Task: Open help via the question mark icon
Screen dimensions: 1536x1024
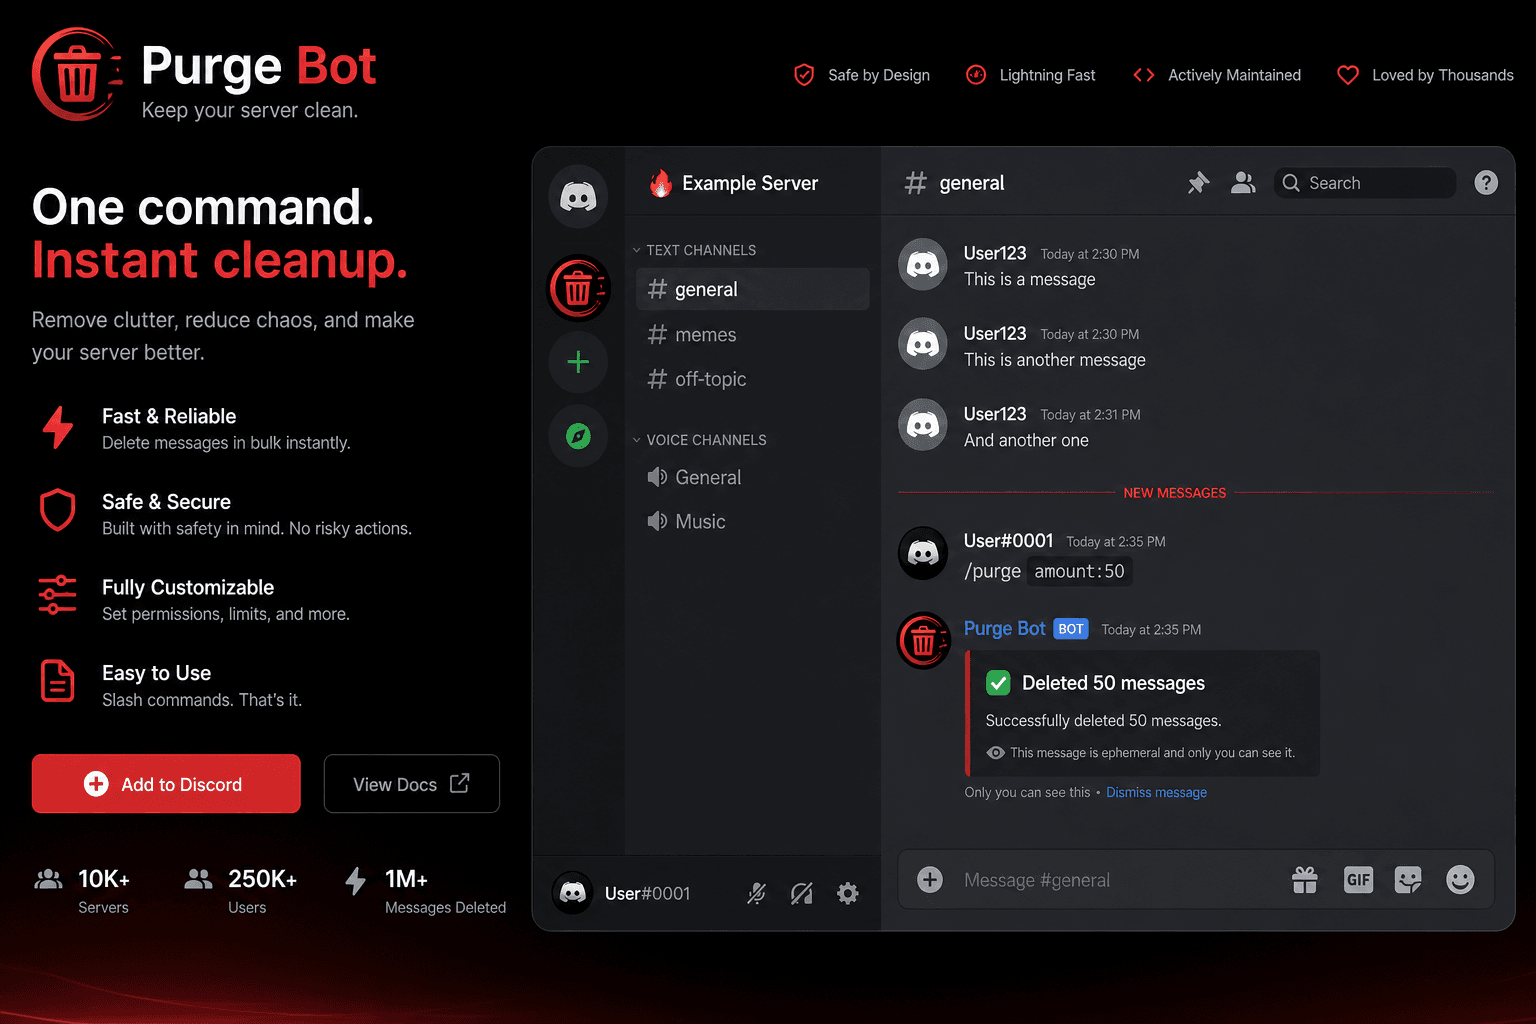Action: (x=1486, y=183)
